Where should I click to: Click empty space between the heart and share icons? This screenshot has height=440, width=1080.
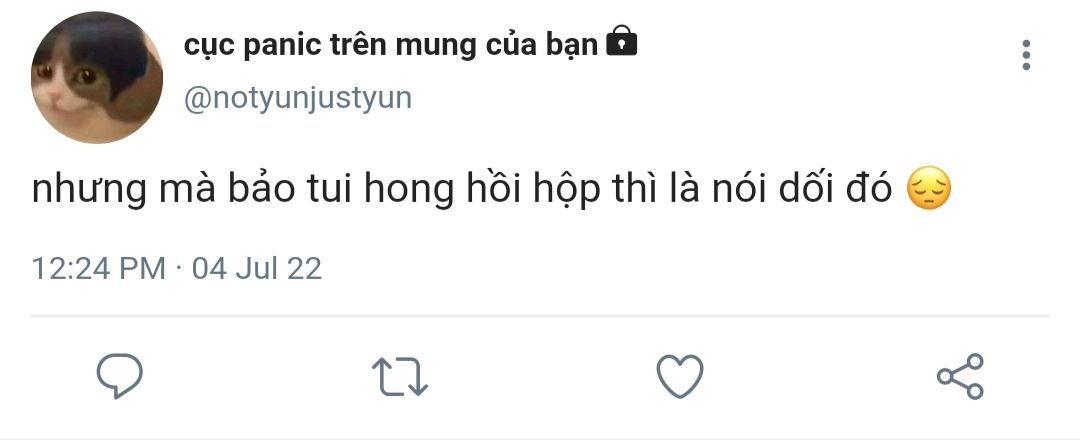(820, 376)
